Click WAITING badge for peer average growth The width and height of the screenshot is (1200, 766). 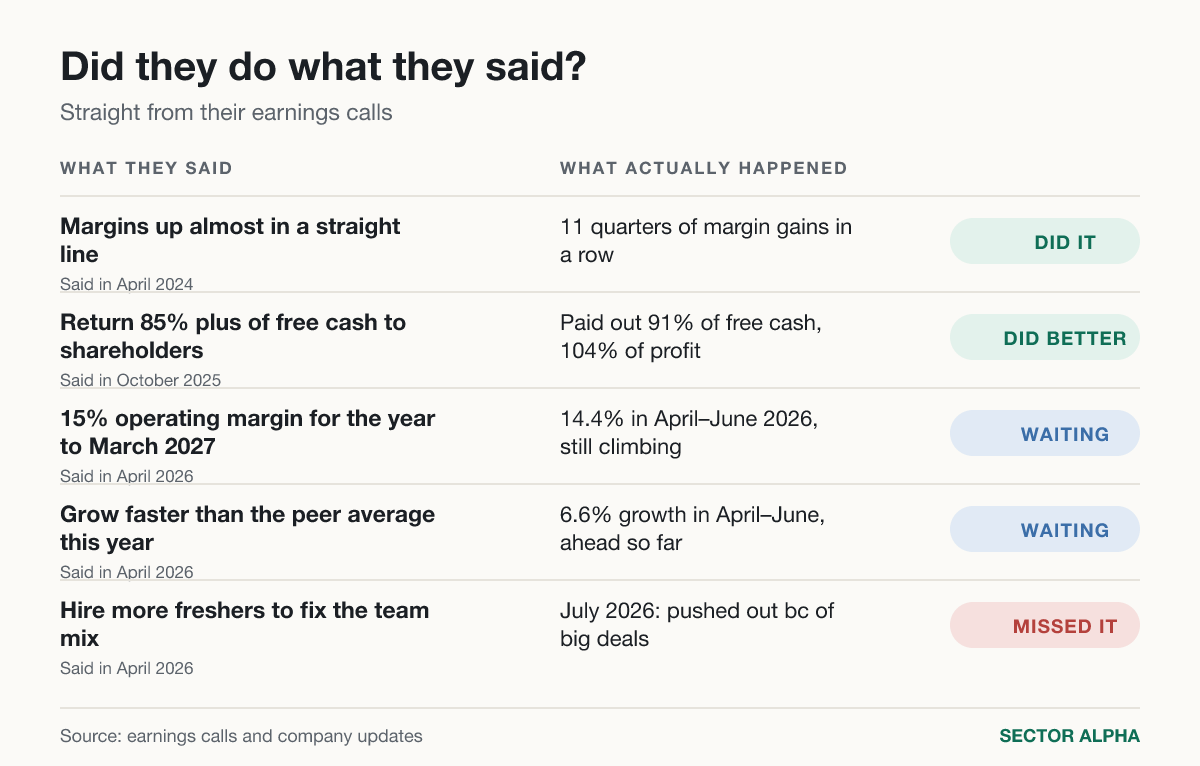[x=1045, y=529]
